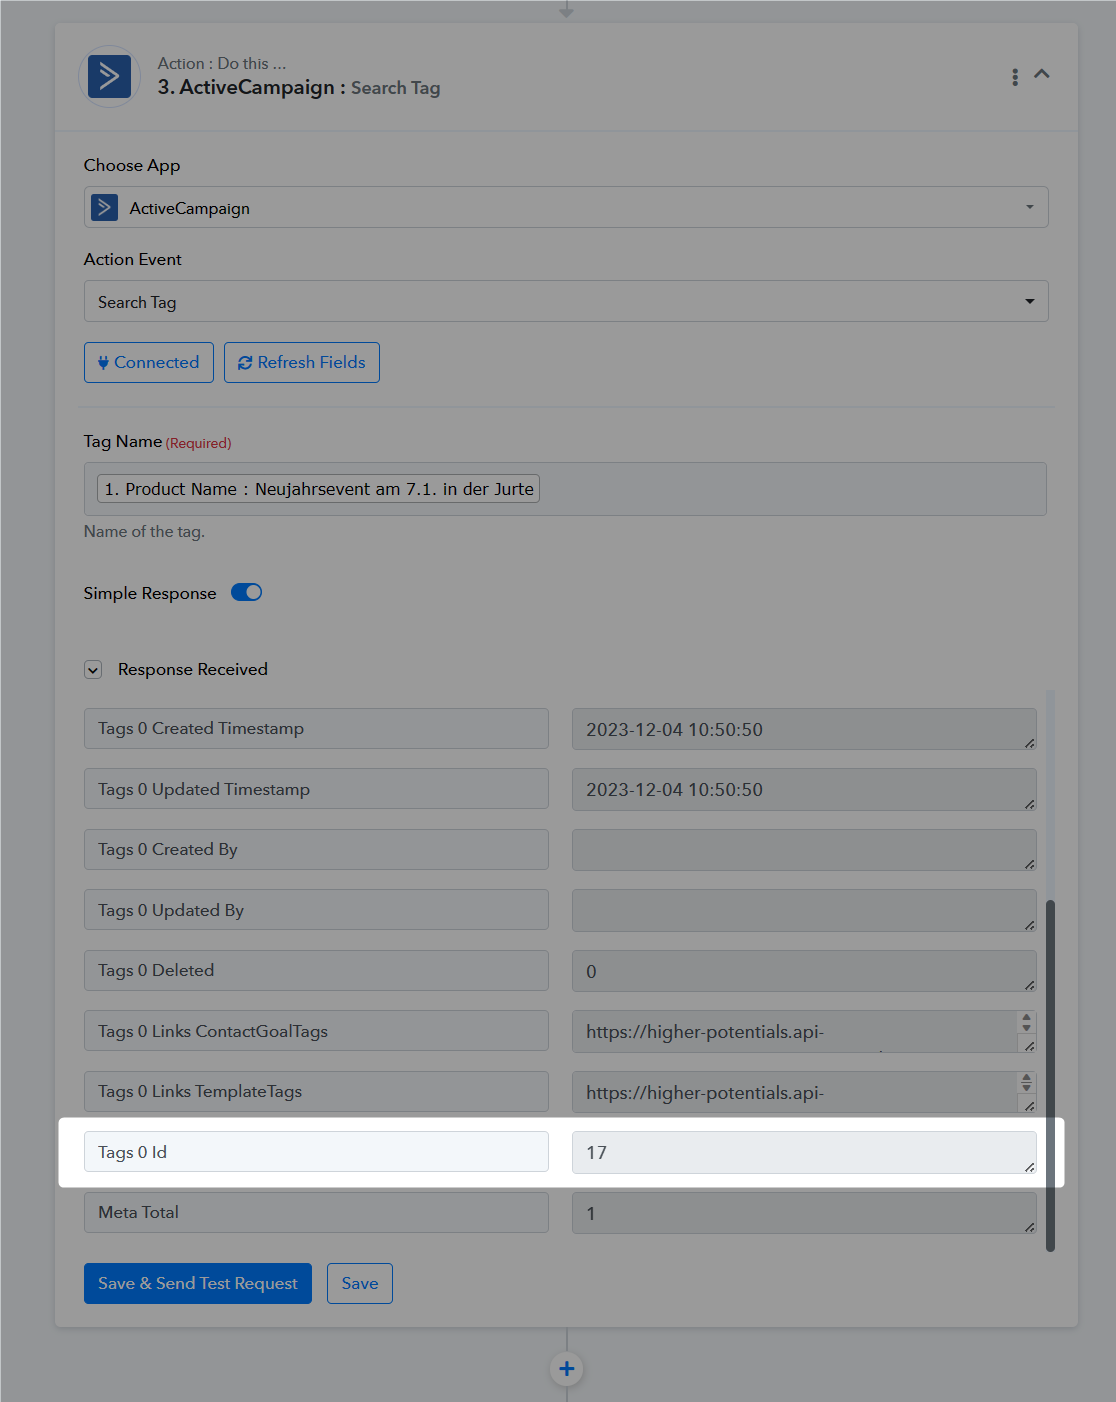Screen dimensions: 1116x1402
Task: Click the empty Tags 0 Updated By value box
Action: pyautogui.click(x=804, y=911)
